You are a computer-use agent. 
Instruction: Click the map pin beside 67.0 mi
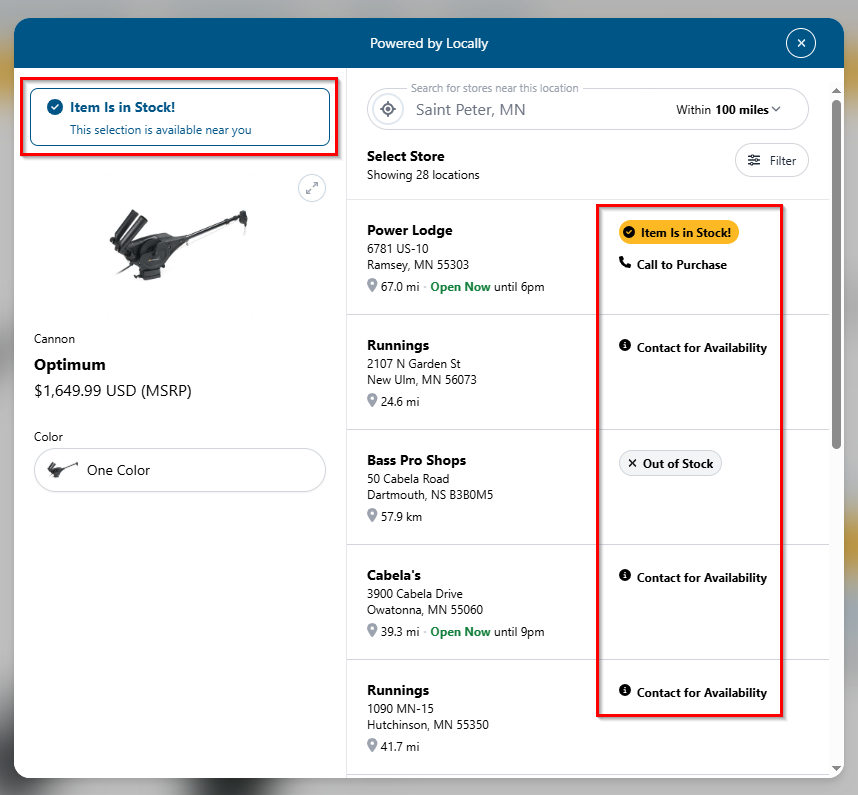point(372,286)
